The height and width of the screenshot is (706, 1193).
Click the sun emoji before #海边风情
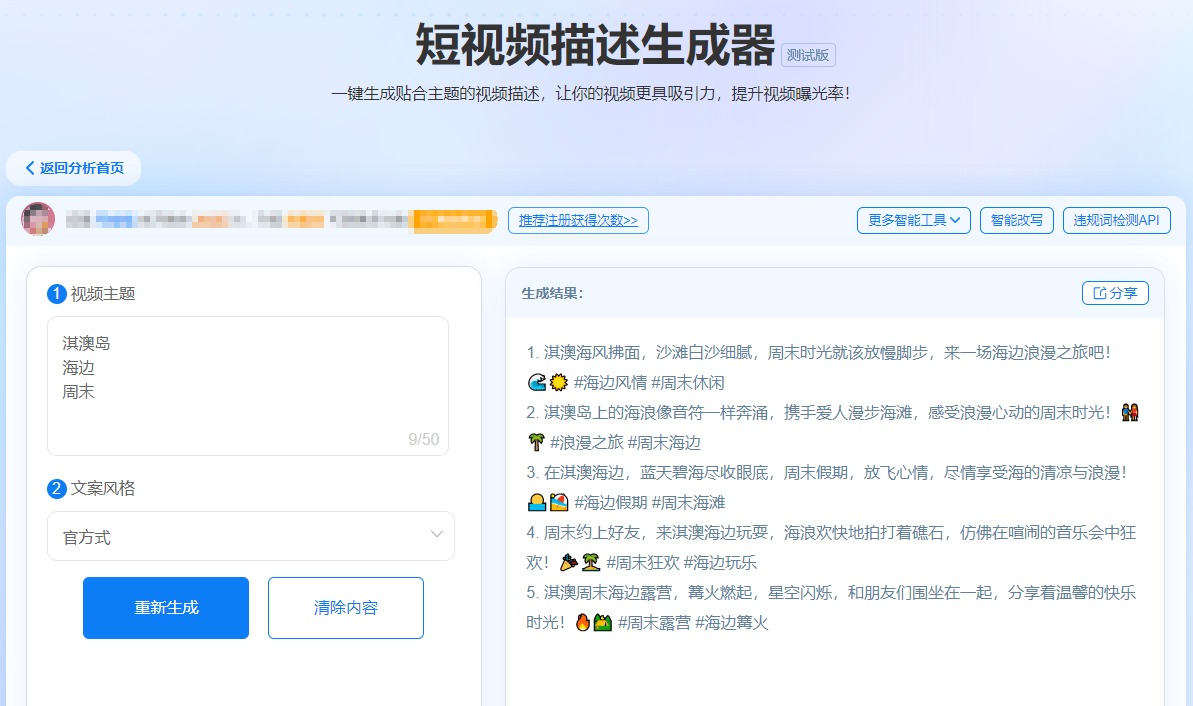pos(559,383)
